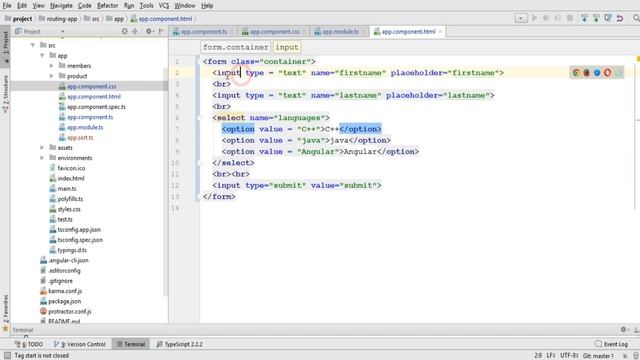Select karma.conf.js in project tree
This screenshot has width=640, height=360.
65,291
